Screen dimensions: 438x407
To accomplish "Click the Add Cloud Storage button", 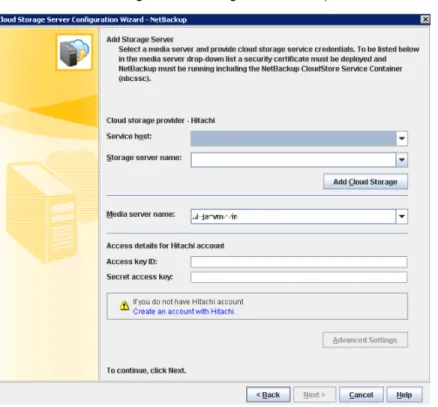I will click(365, 182).
